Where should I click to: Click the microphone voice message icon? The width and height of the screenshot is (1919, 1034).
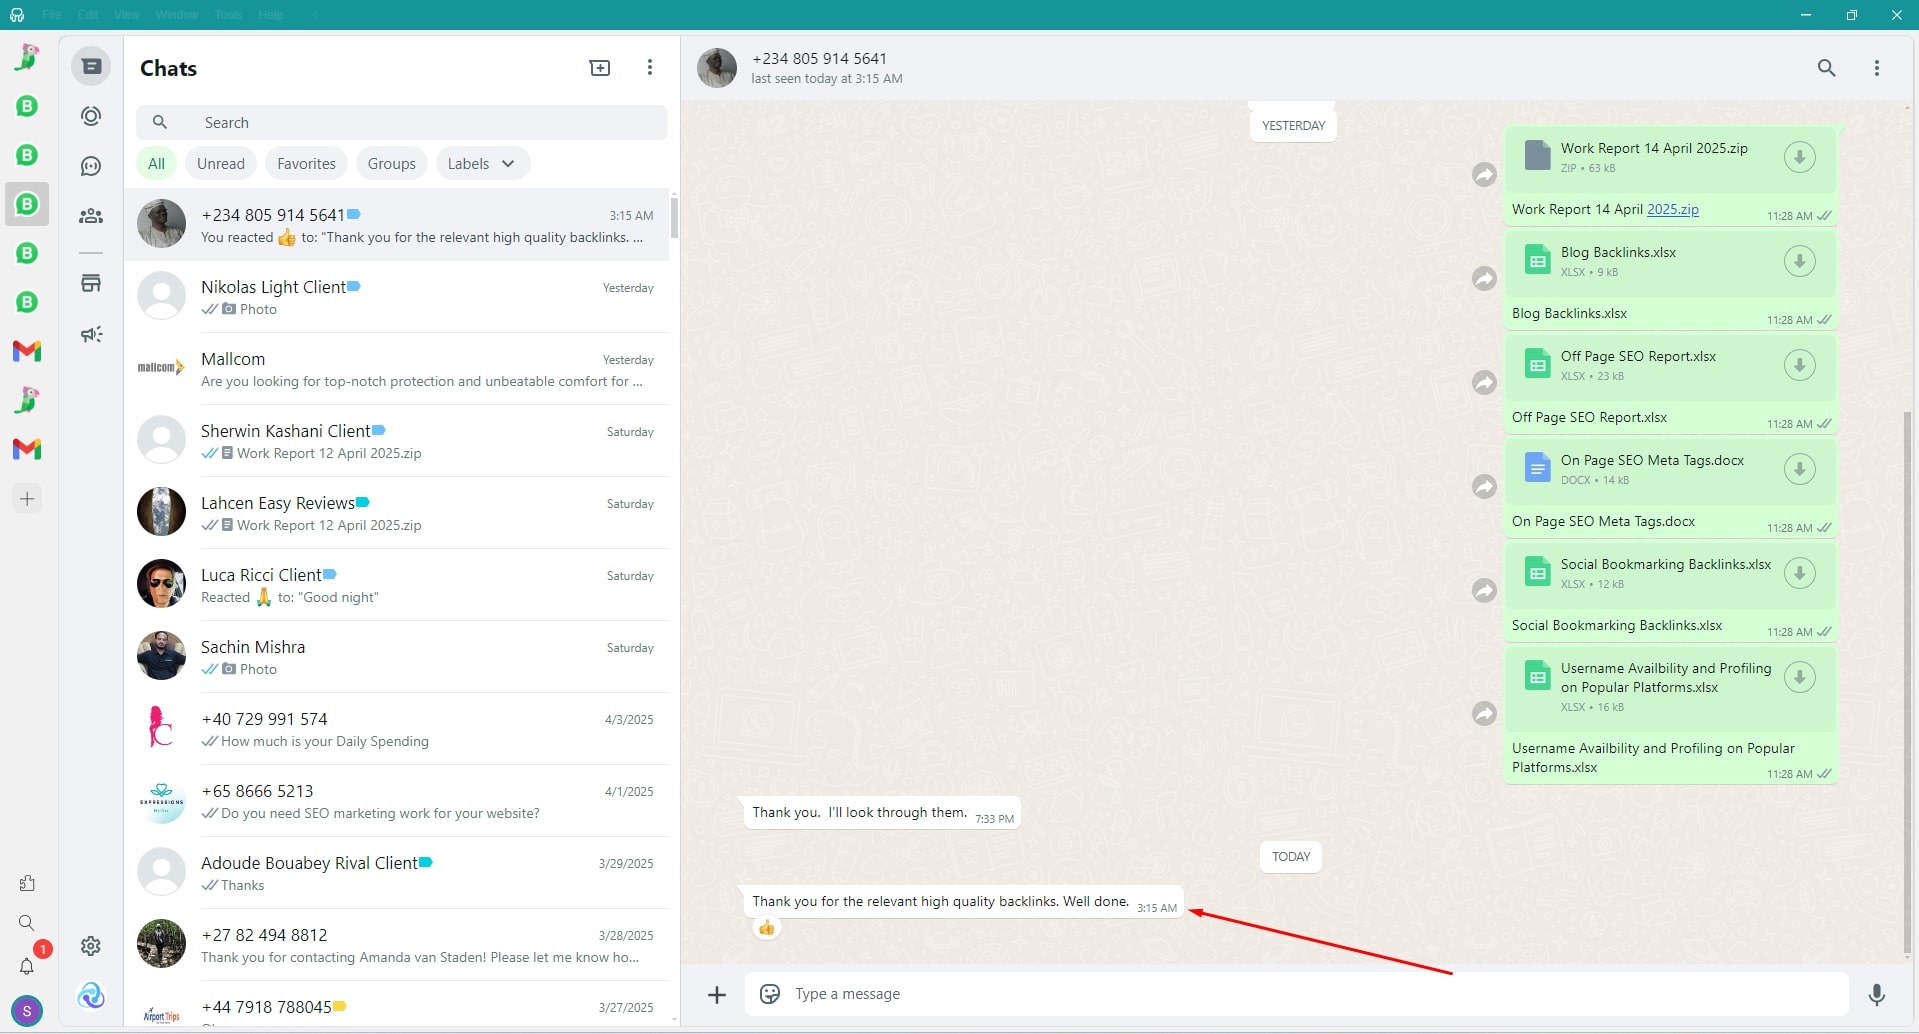tap(1876, 994)
